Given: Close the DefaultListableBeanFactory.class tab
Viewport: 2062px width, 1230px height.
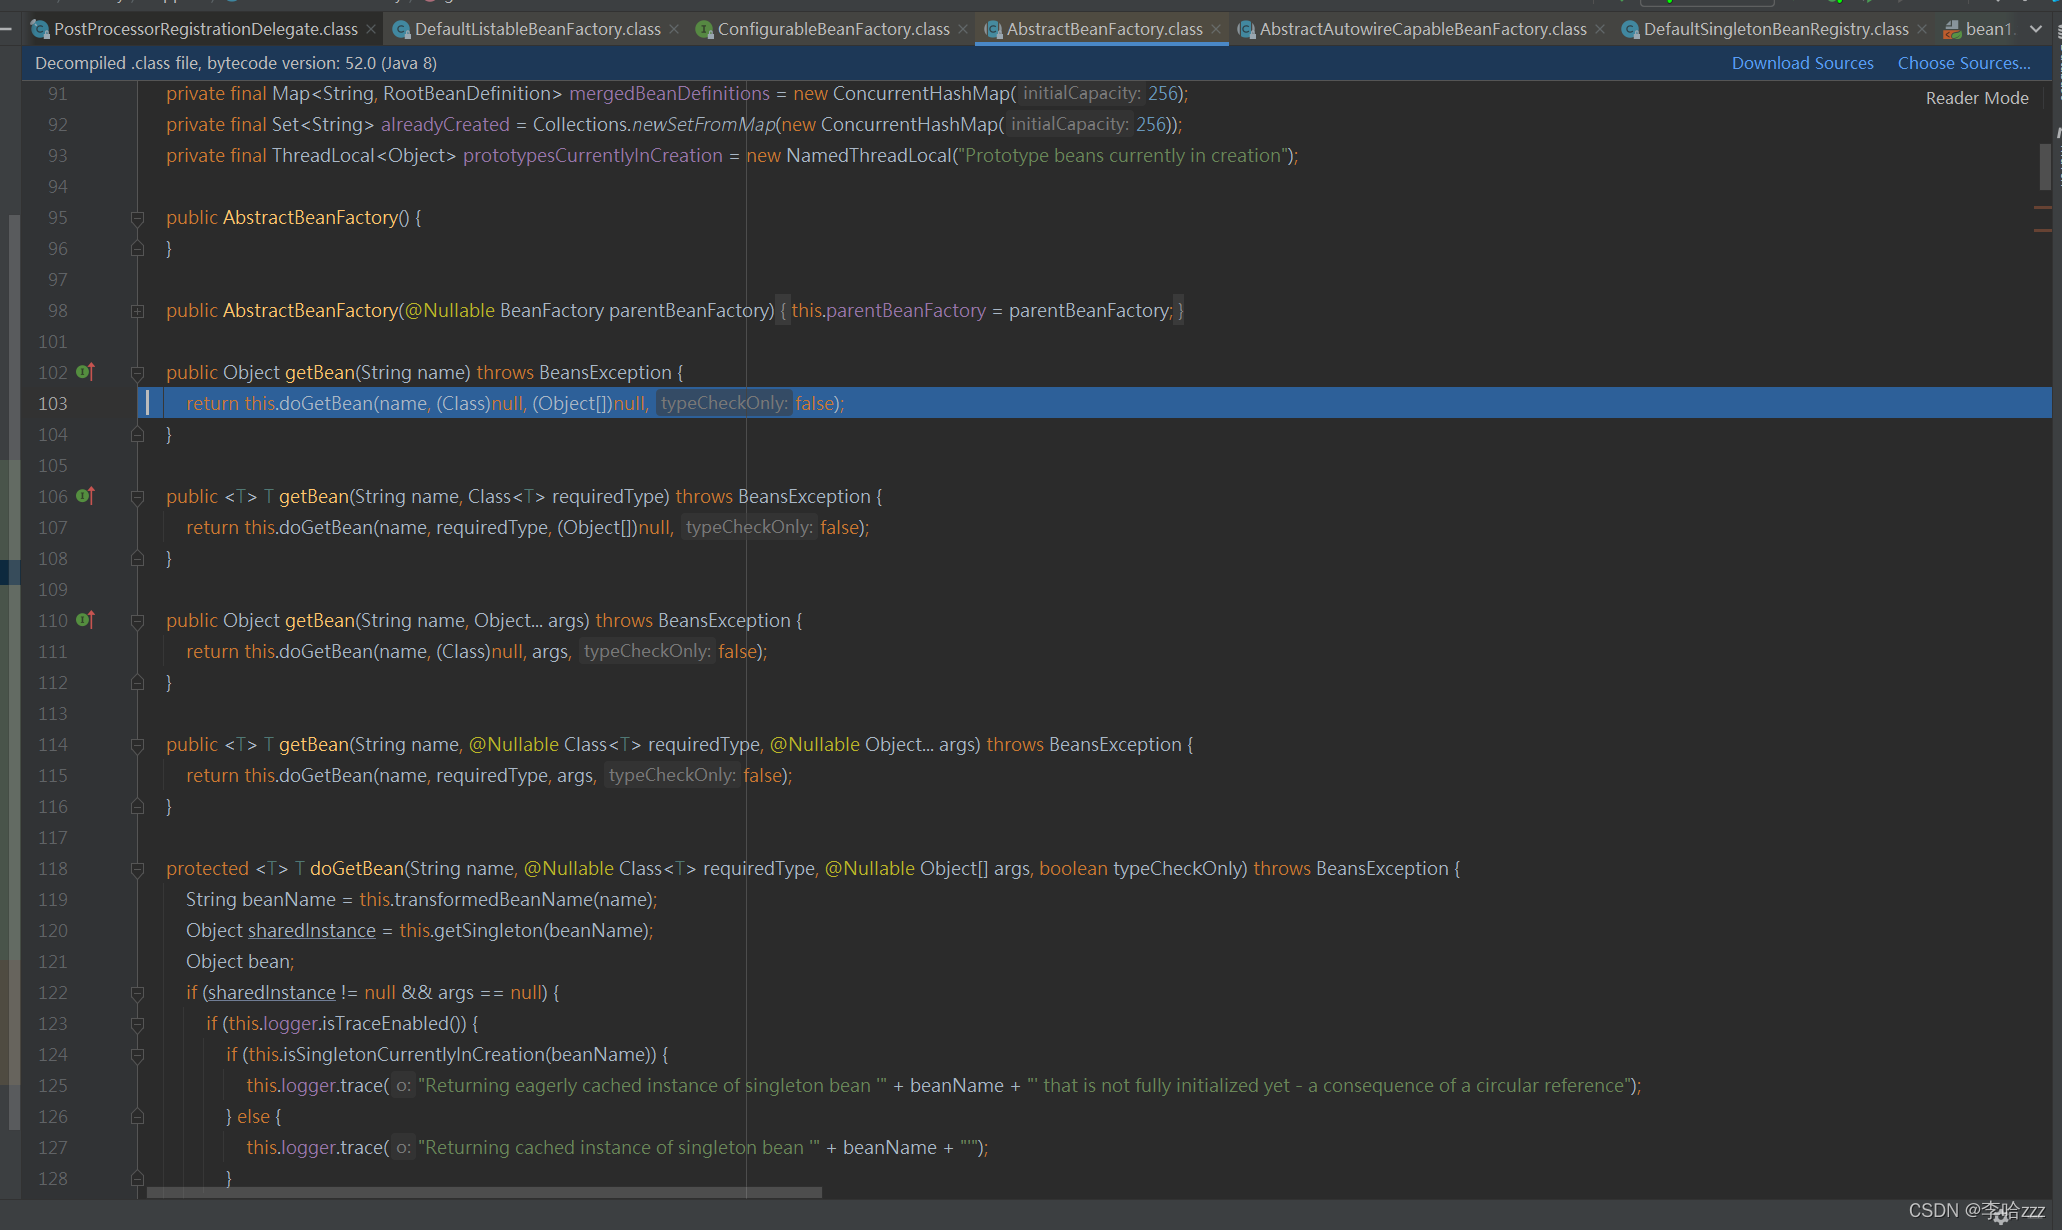Looking at the screenshot, I should point(674,29).
